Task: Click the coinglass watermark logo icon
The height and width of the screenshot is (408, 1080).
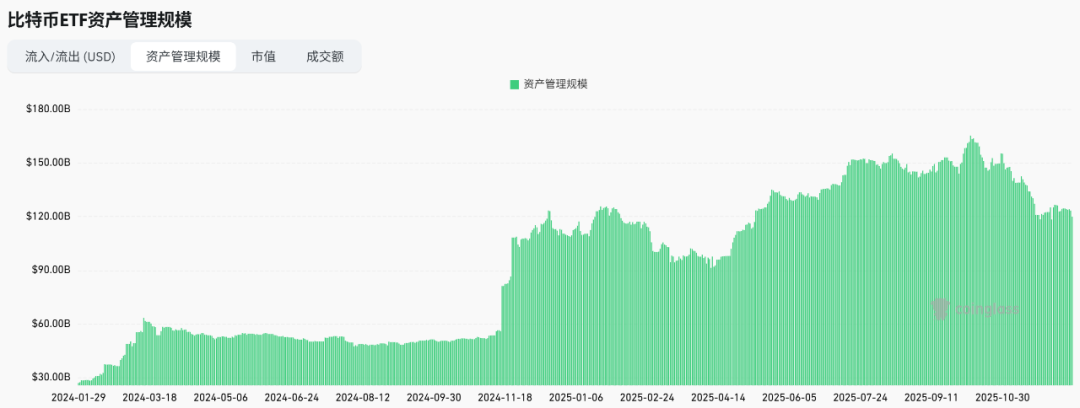Action: point(940,309)
